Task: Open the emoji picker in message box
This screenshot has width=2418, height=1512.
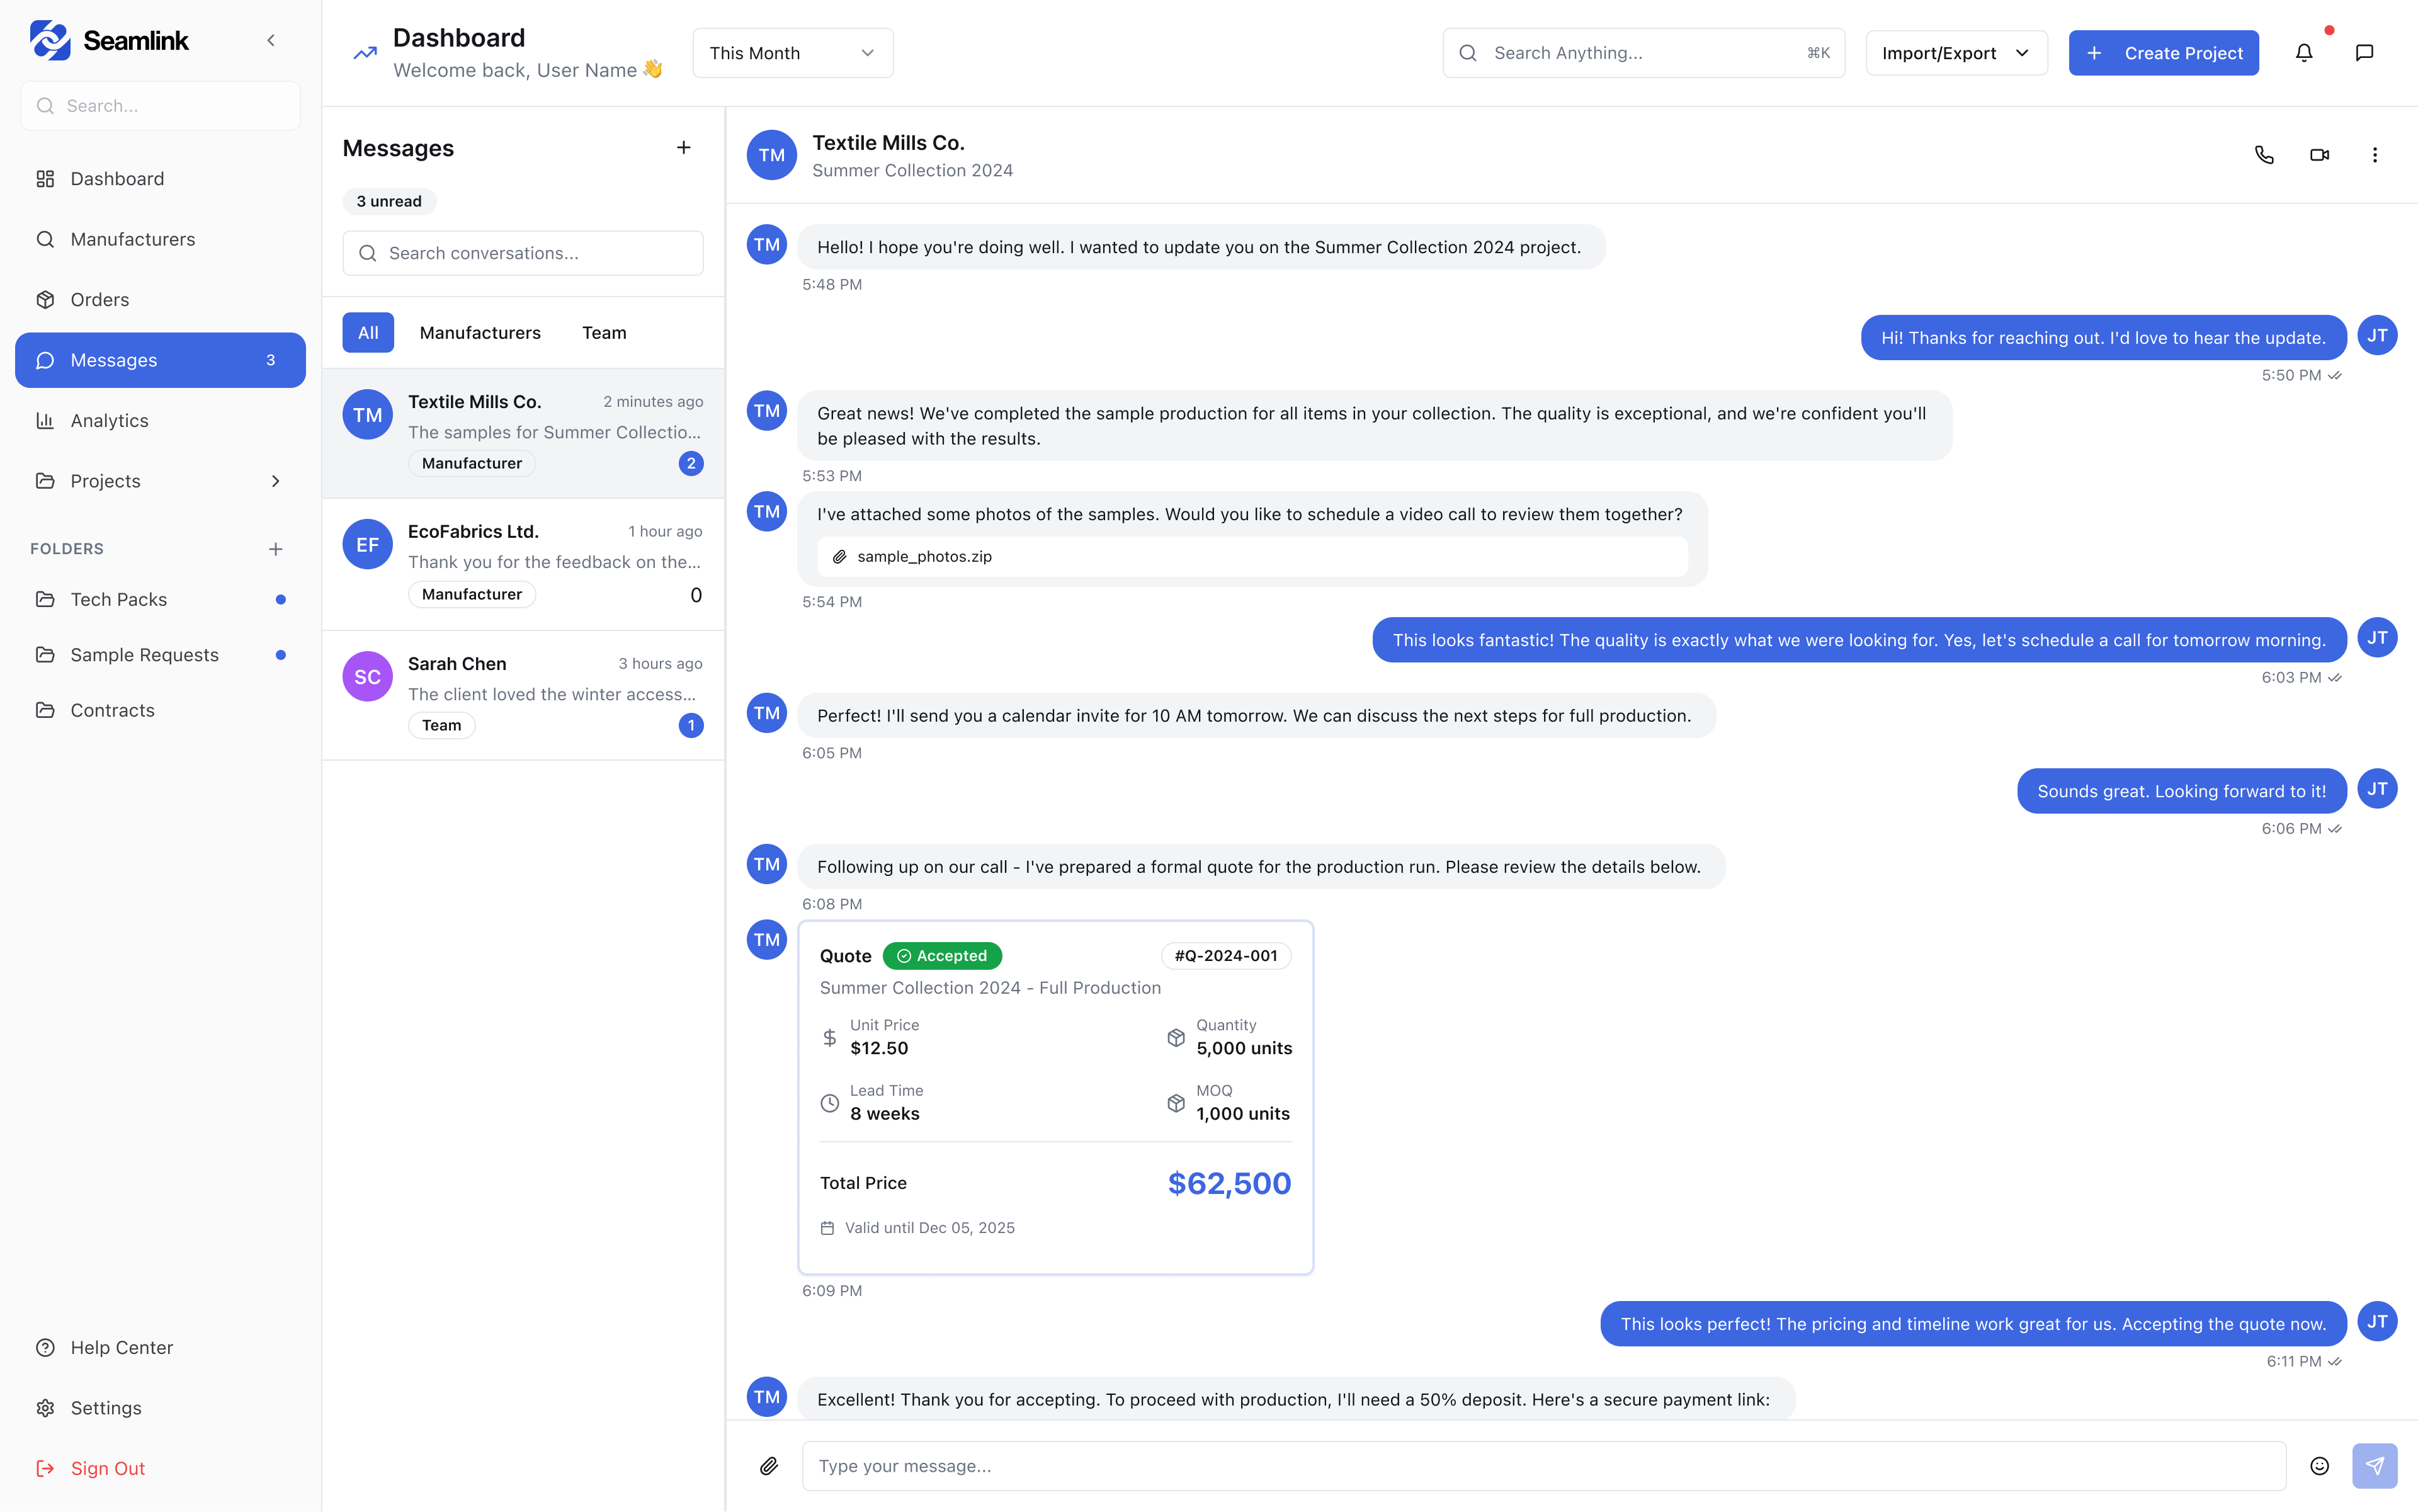Action: 2319,1466
